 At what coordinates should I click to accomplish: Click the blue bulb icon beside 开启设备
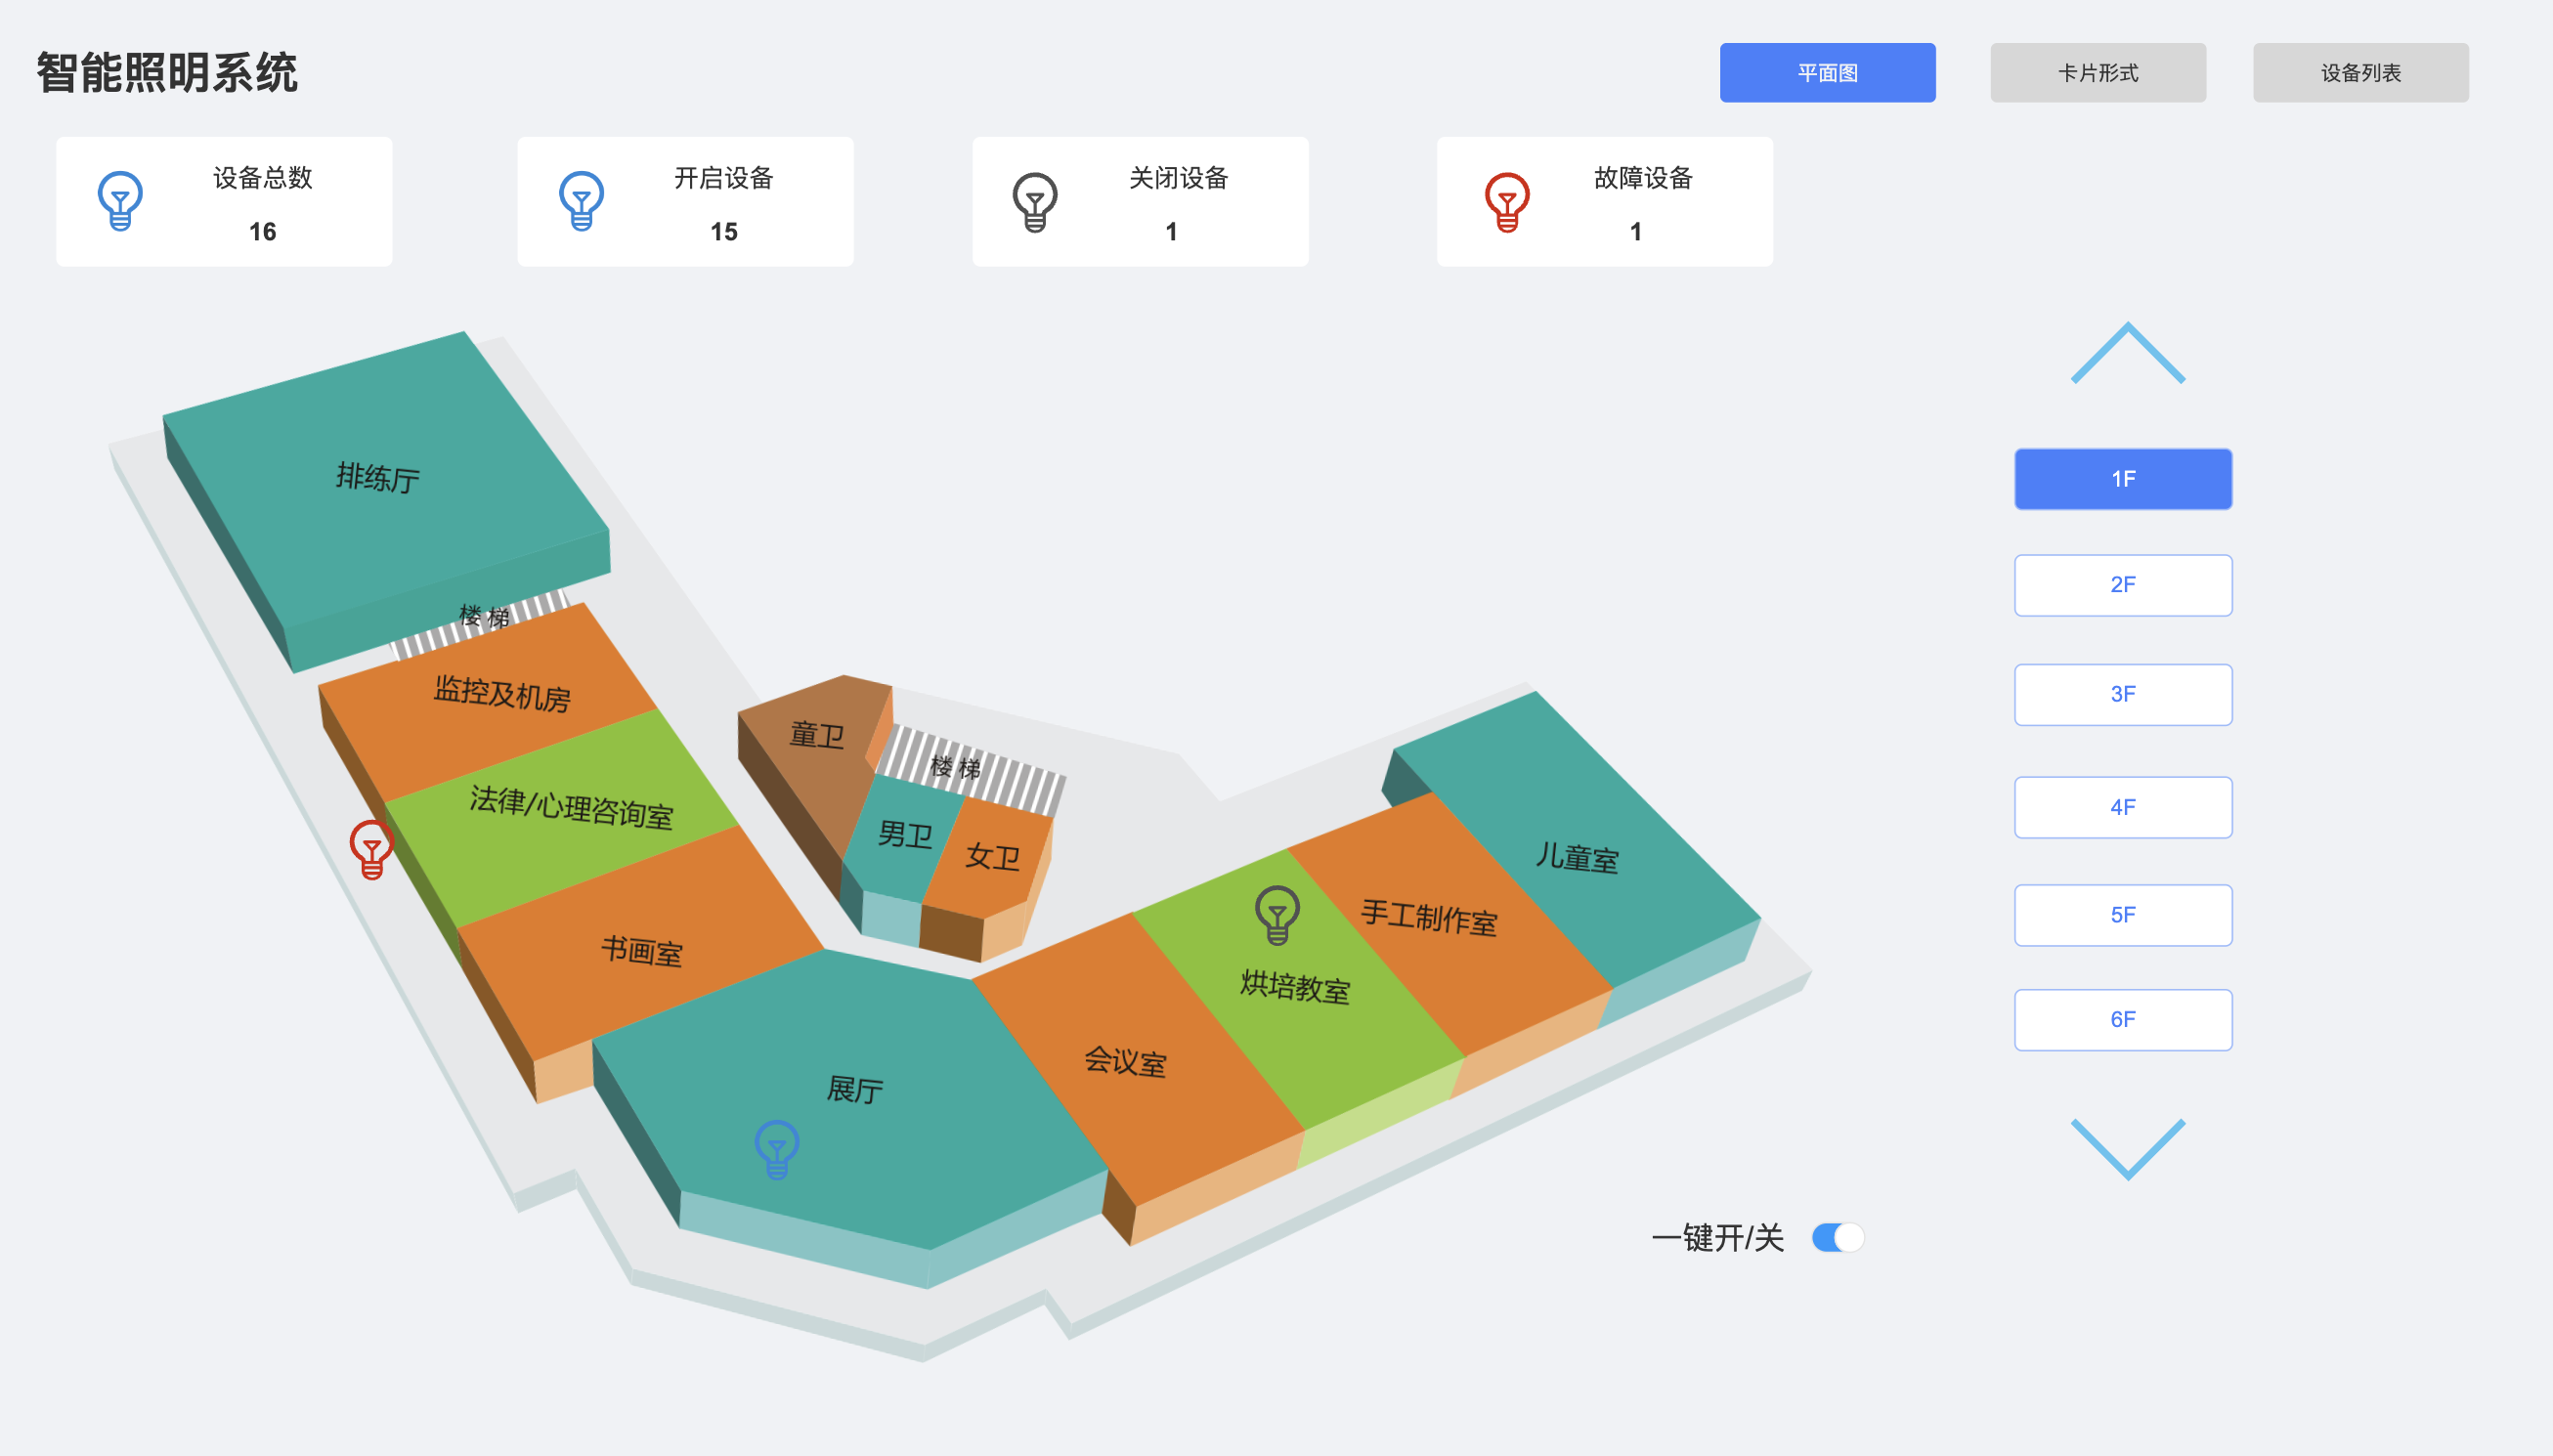(x=581, y=201)
